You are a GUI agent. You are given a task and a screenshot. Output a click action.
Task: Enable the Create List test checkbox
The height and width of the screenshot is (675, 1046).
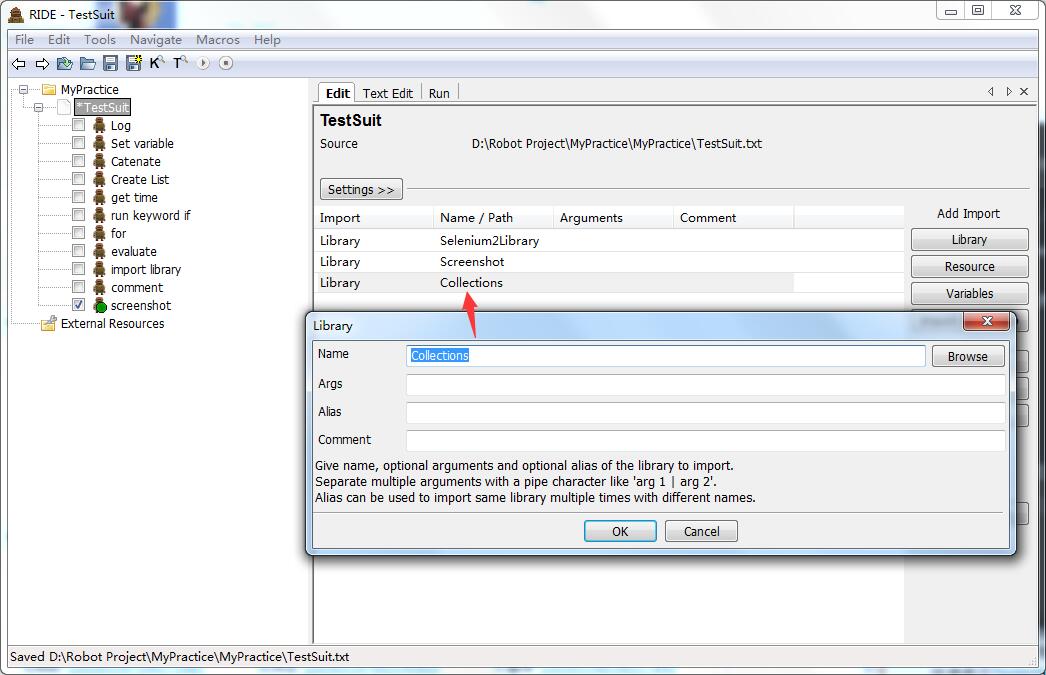point(78,179)
